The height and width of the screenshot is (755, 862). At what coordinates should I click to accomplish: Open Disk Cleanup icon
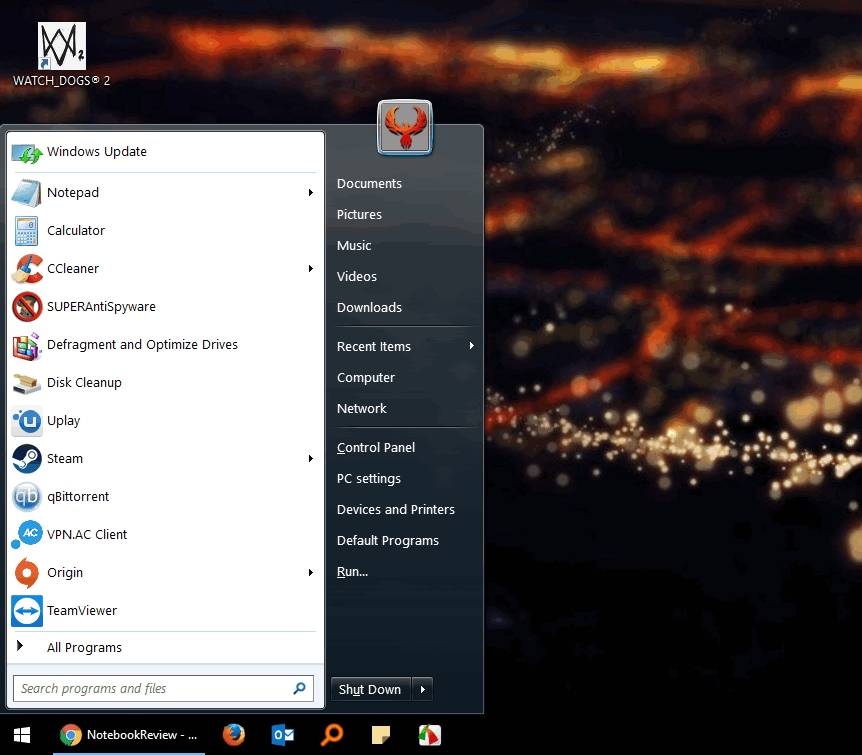(27, 384)
